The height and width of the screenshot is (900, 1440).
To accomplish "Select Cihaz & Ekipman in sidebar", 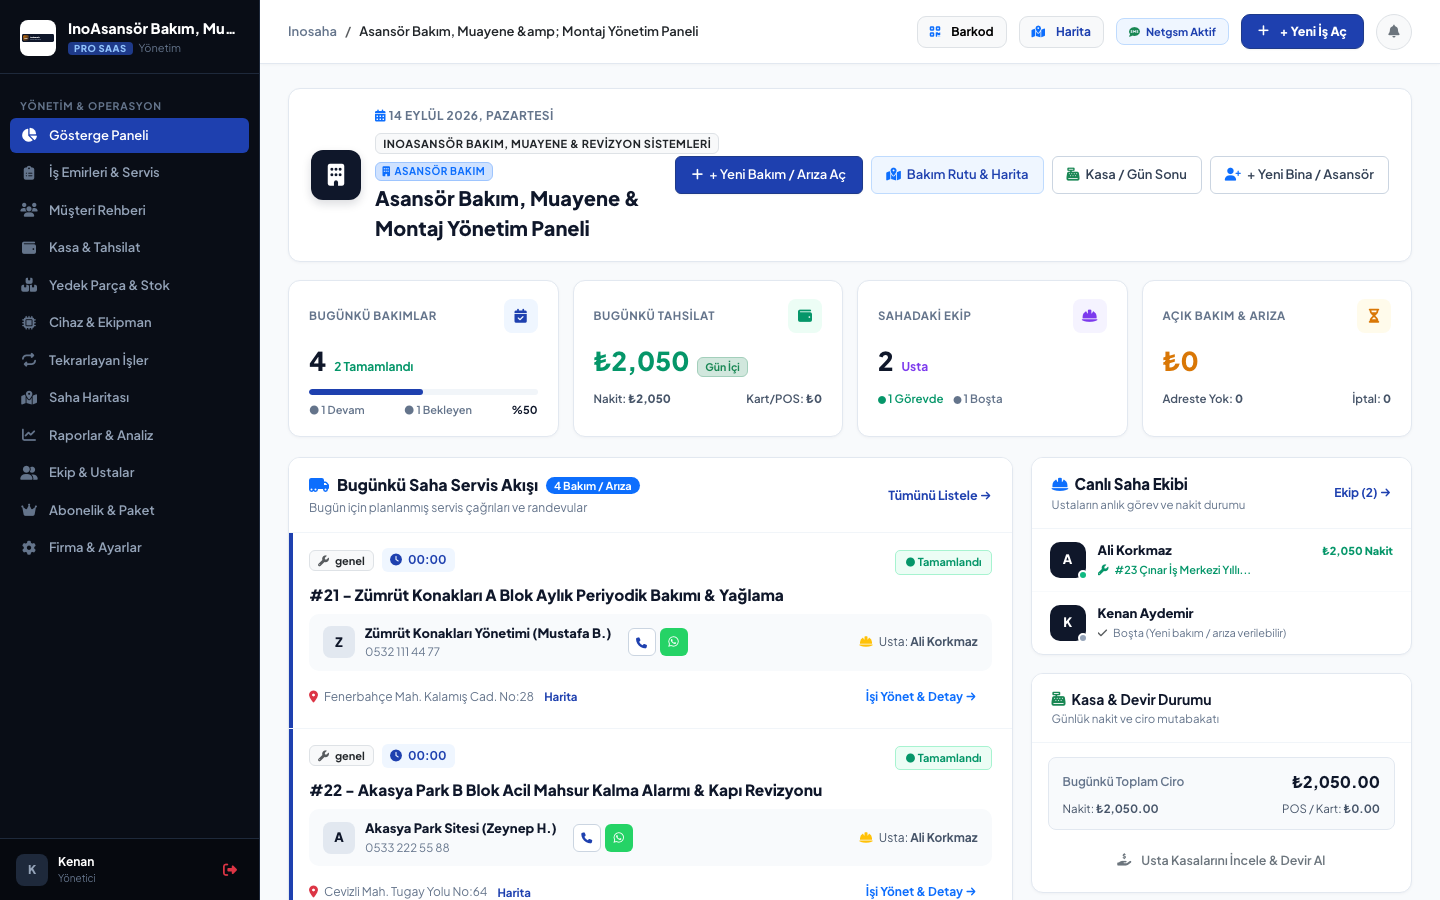I will point(130,323).
